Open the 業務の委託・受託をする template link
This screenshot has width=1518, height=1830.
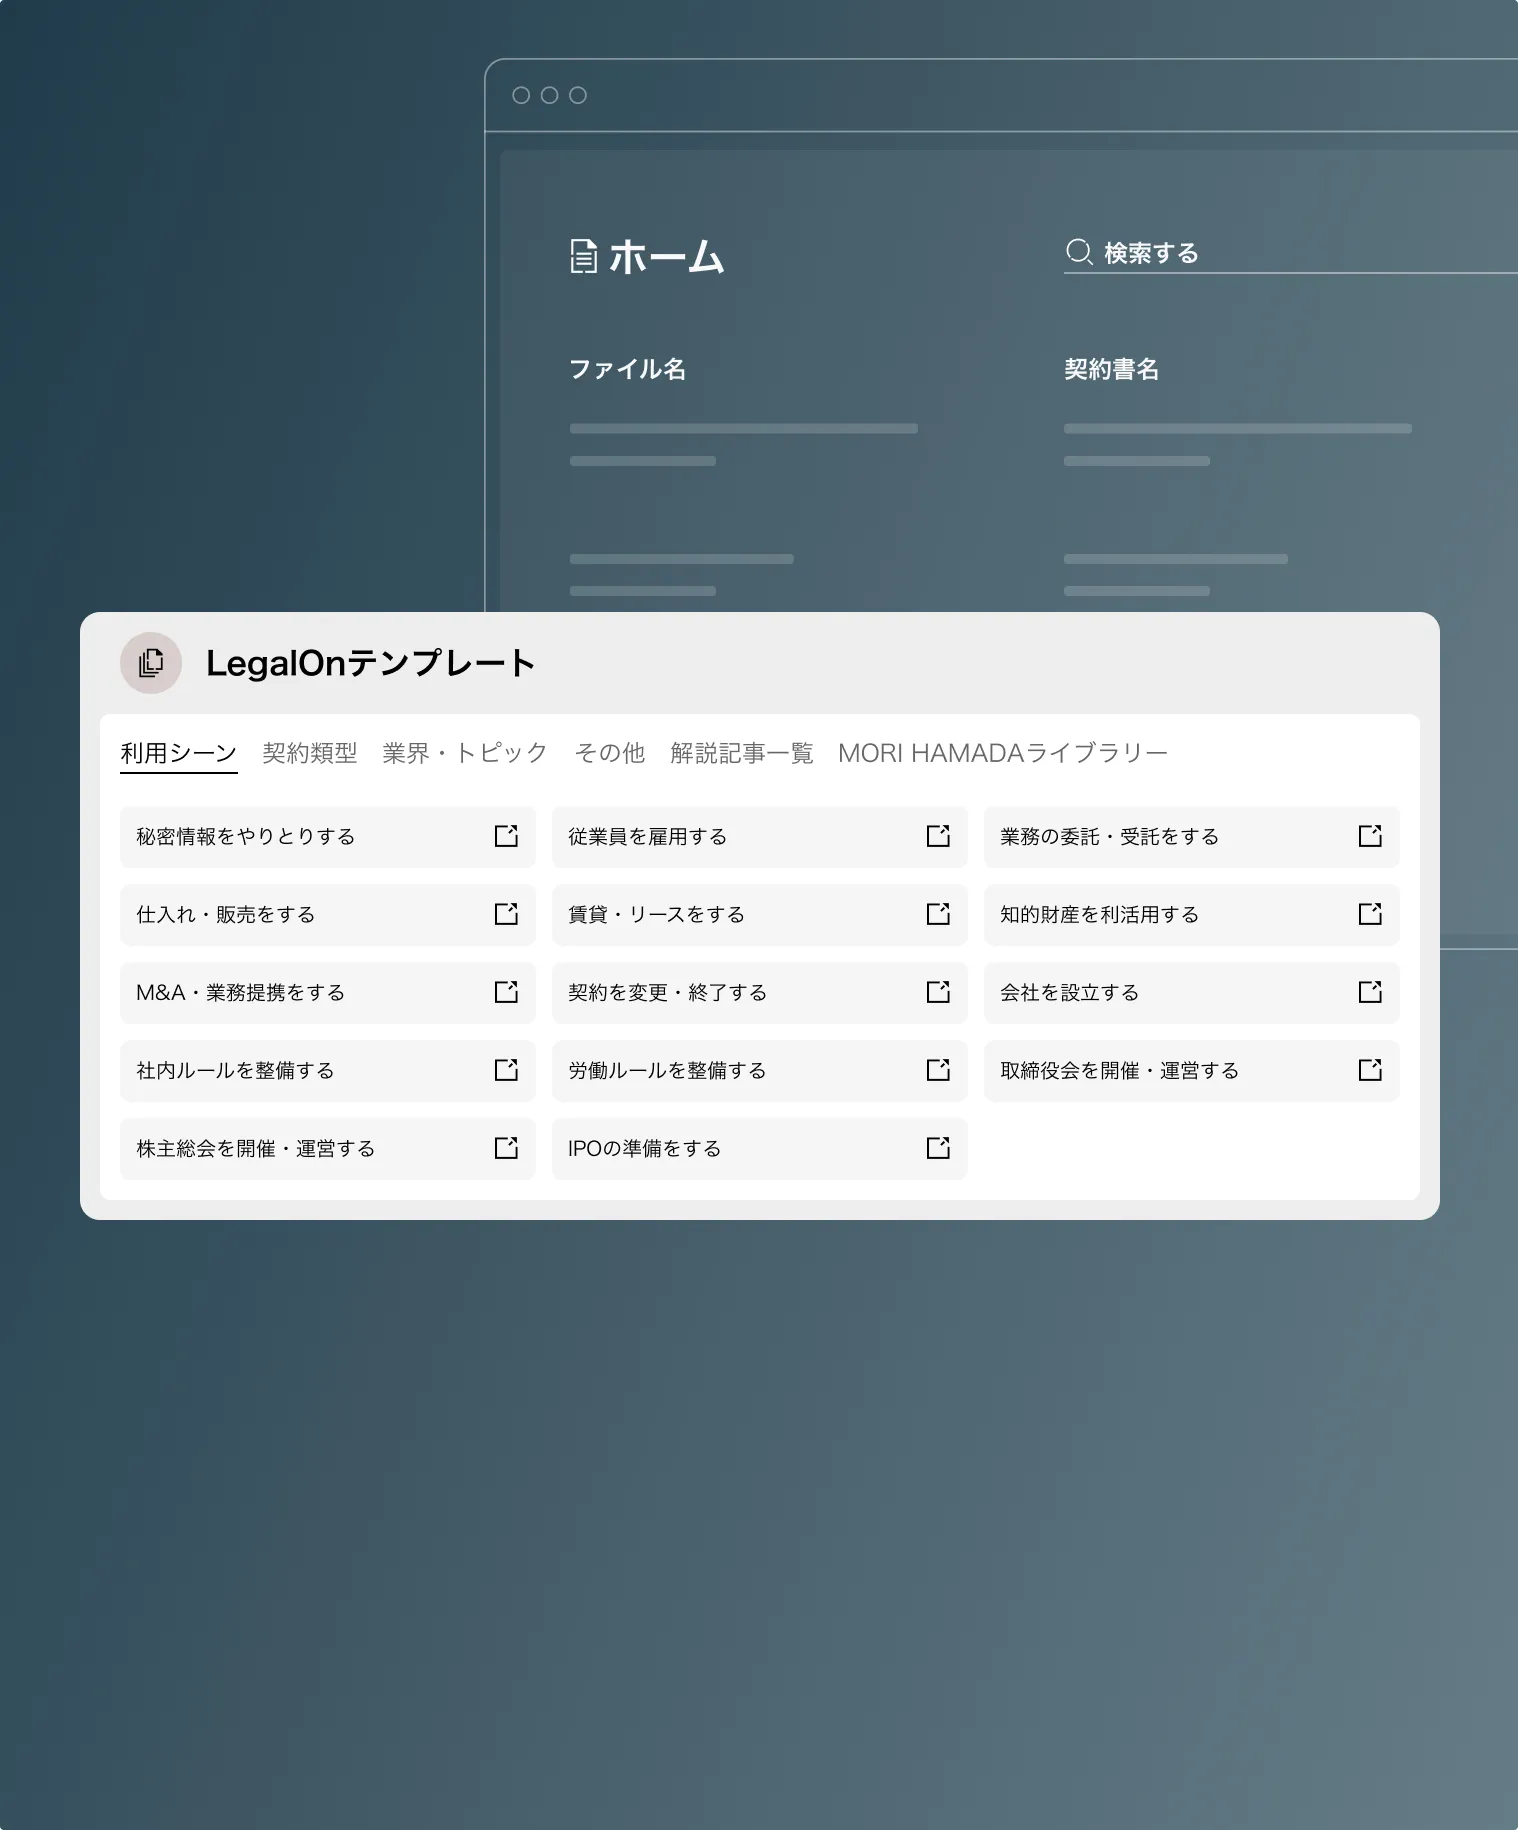click(1192, 836)
